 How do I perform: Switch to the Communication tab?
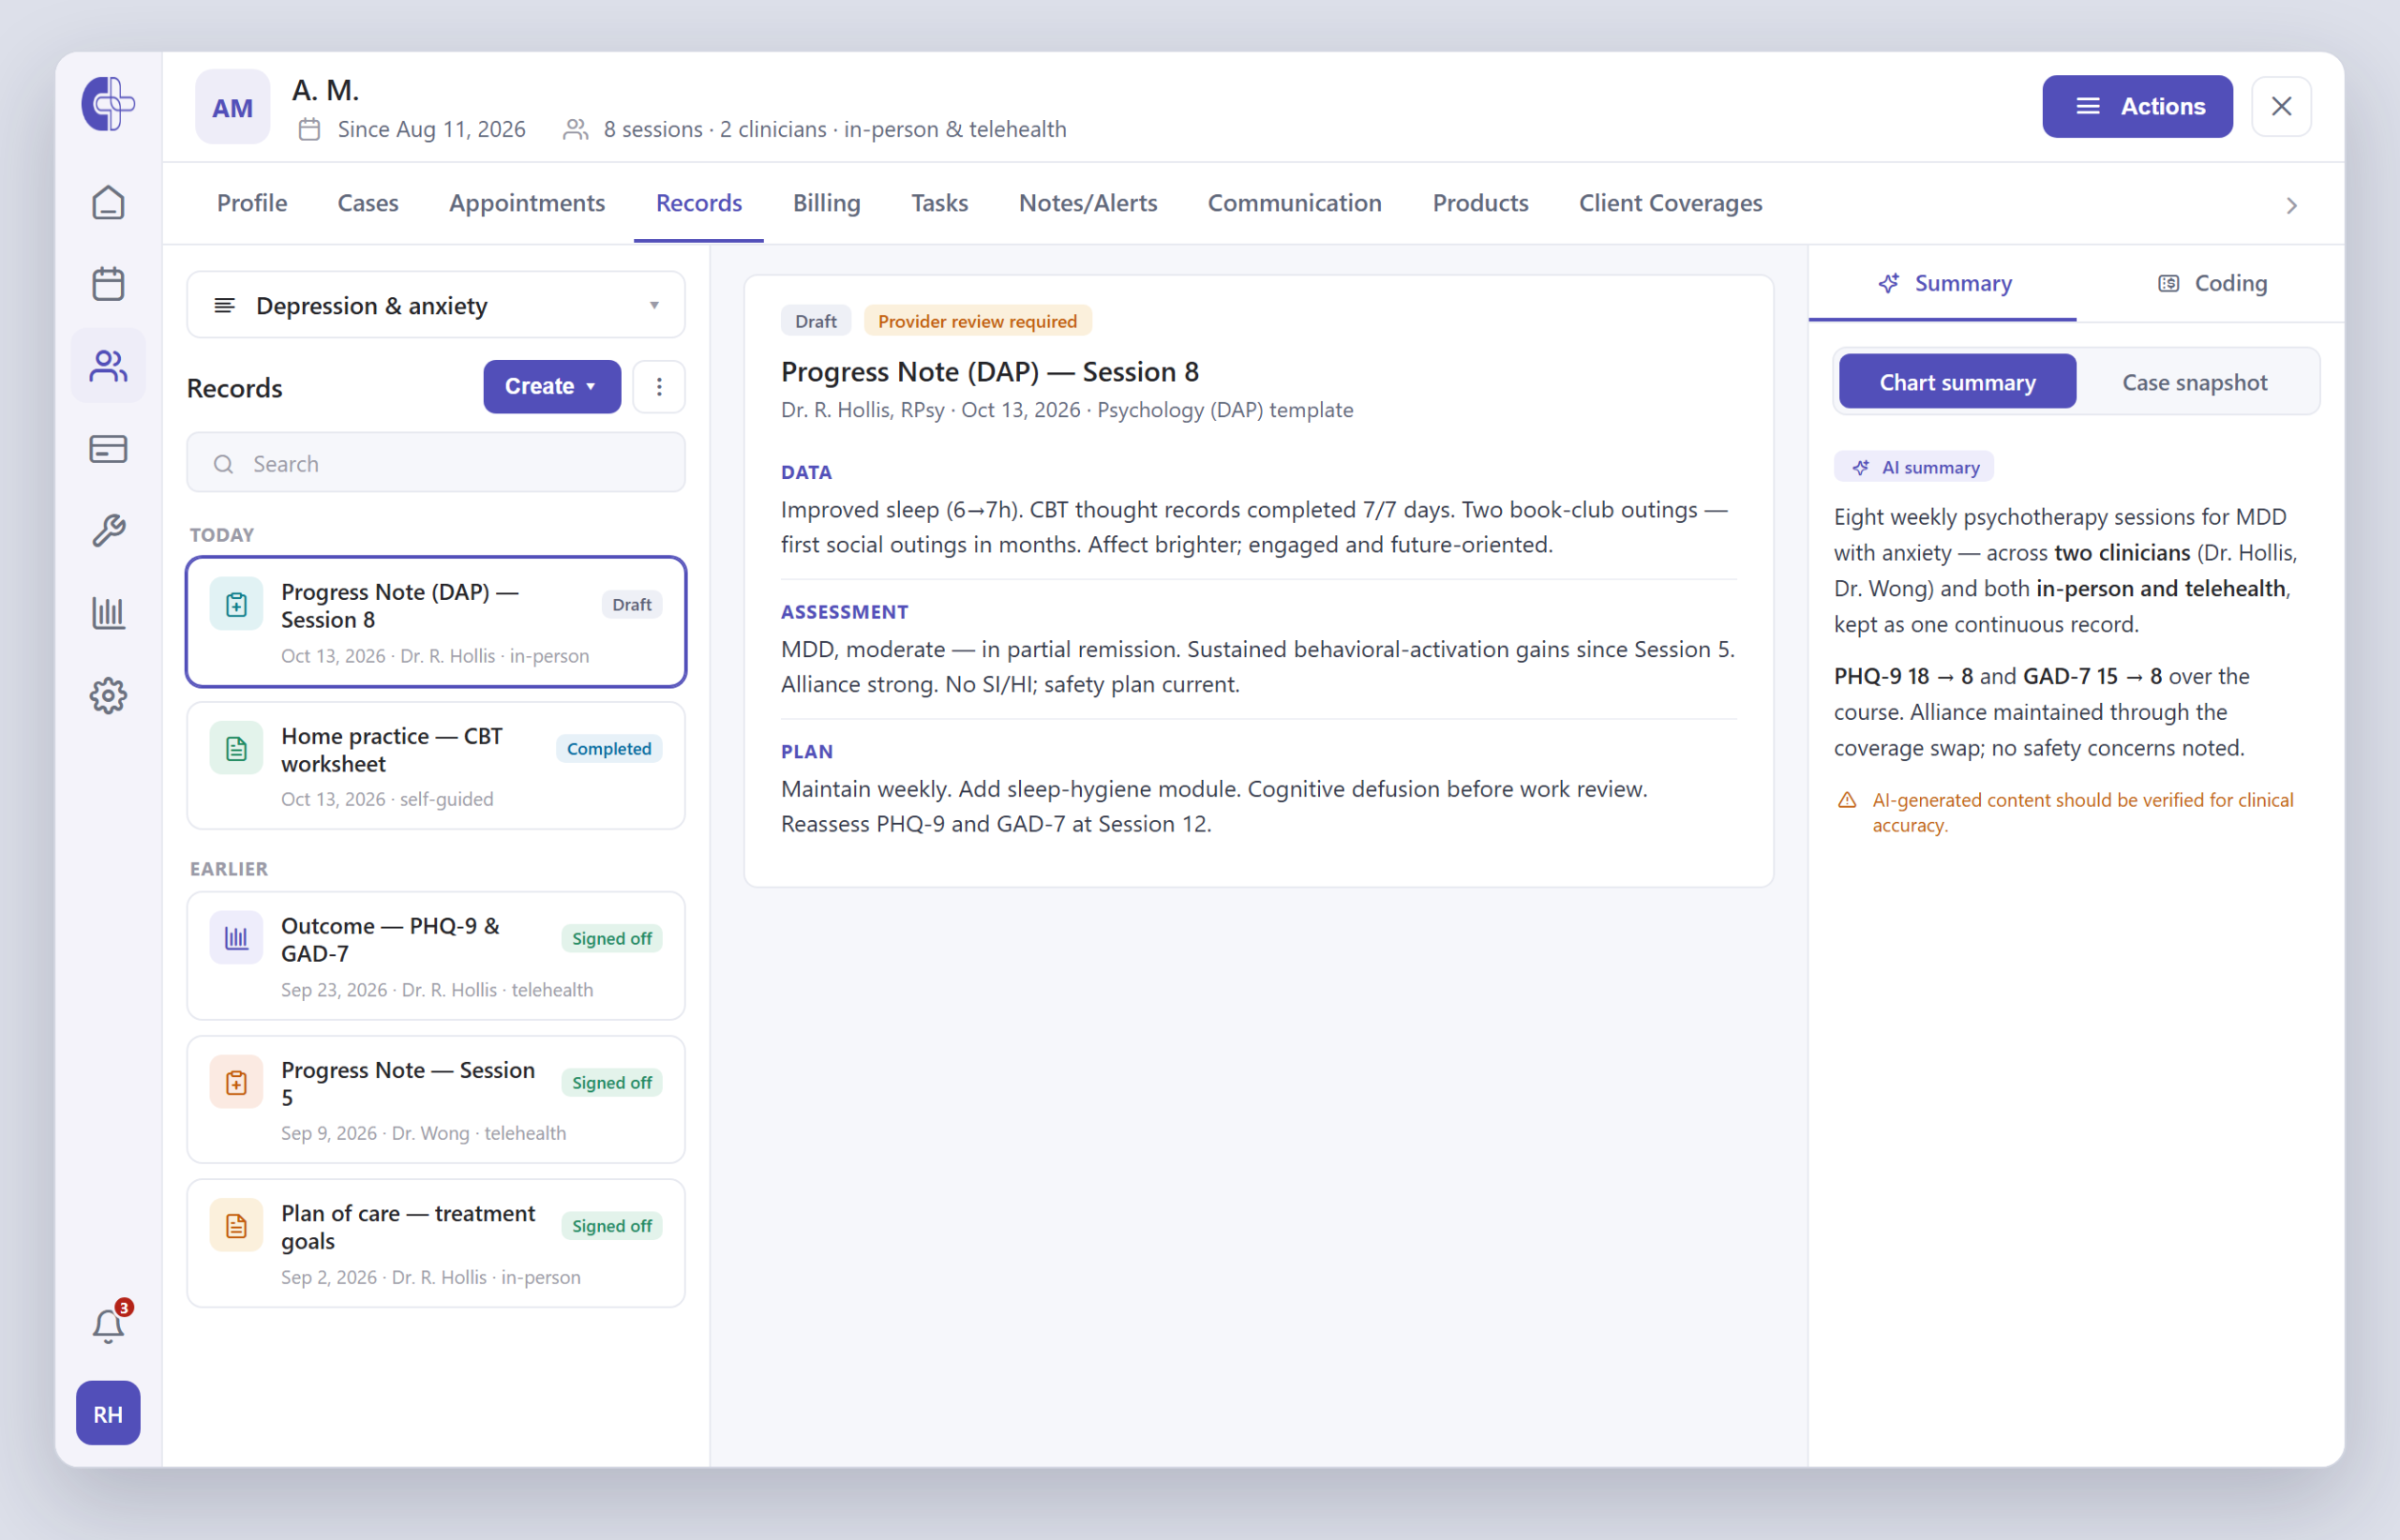[1295, 203]
